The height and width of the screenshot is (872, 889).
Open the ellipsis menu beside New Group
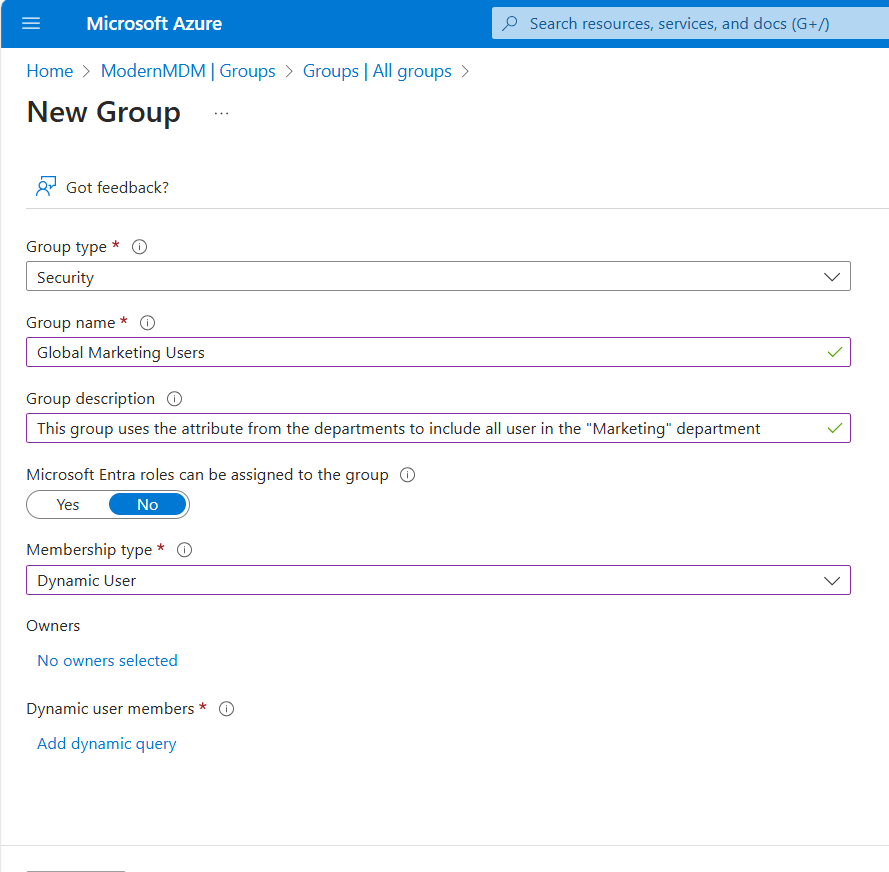[221, 114]
